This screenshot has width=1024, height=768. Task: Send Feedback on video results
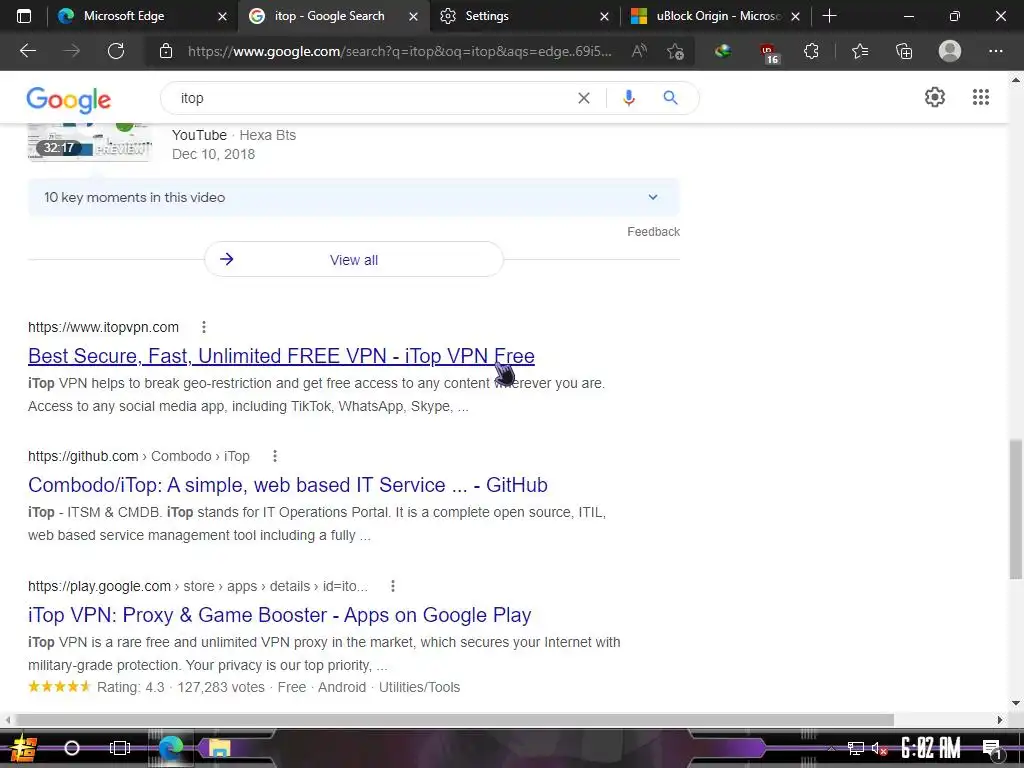tap(653, 232)
